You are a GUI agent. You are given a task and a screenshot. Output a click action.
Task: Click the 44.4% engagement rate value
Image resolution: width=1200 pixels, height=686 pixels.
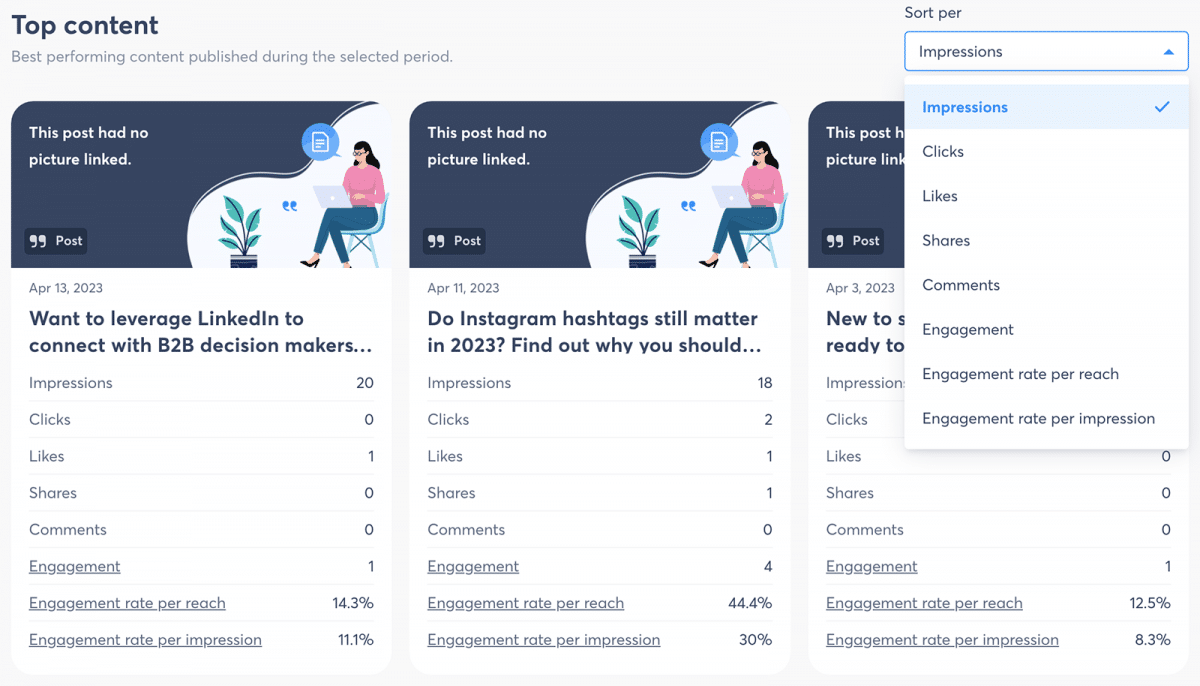[x=750, y=603]
